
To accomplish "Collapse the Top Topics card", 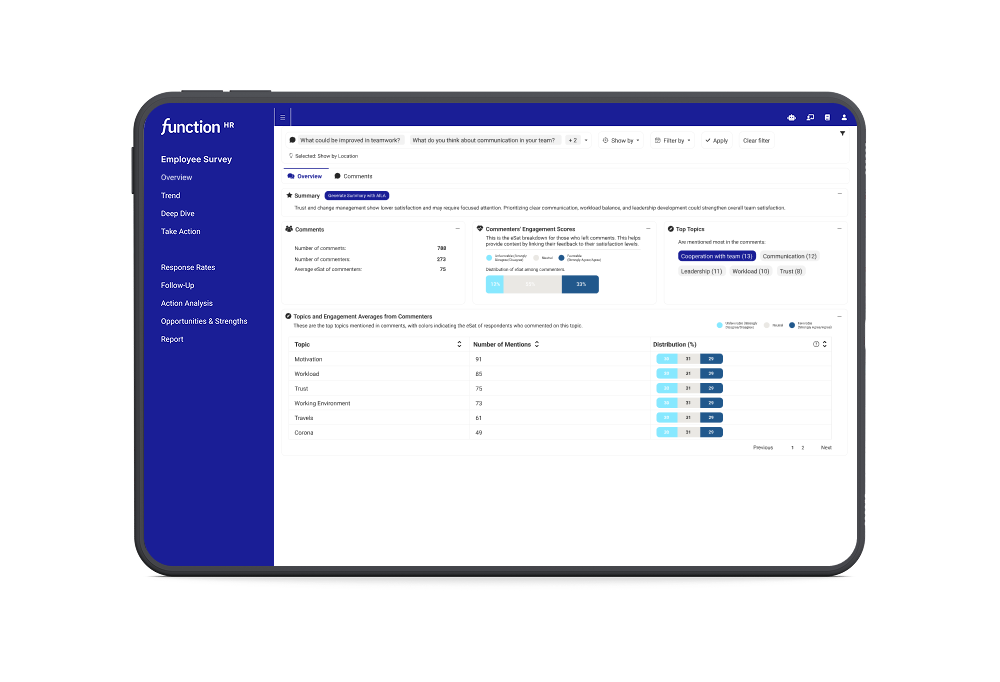I will pos(839,228).
